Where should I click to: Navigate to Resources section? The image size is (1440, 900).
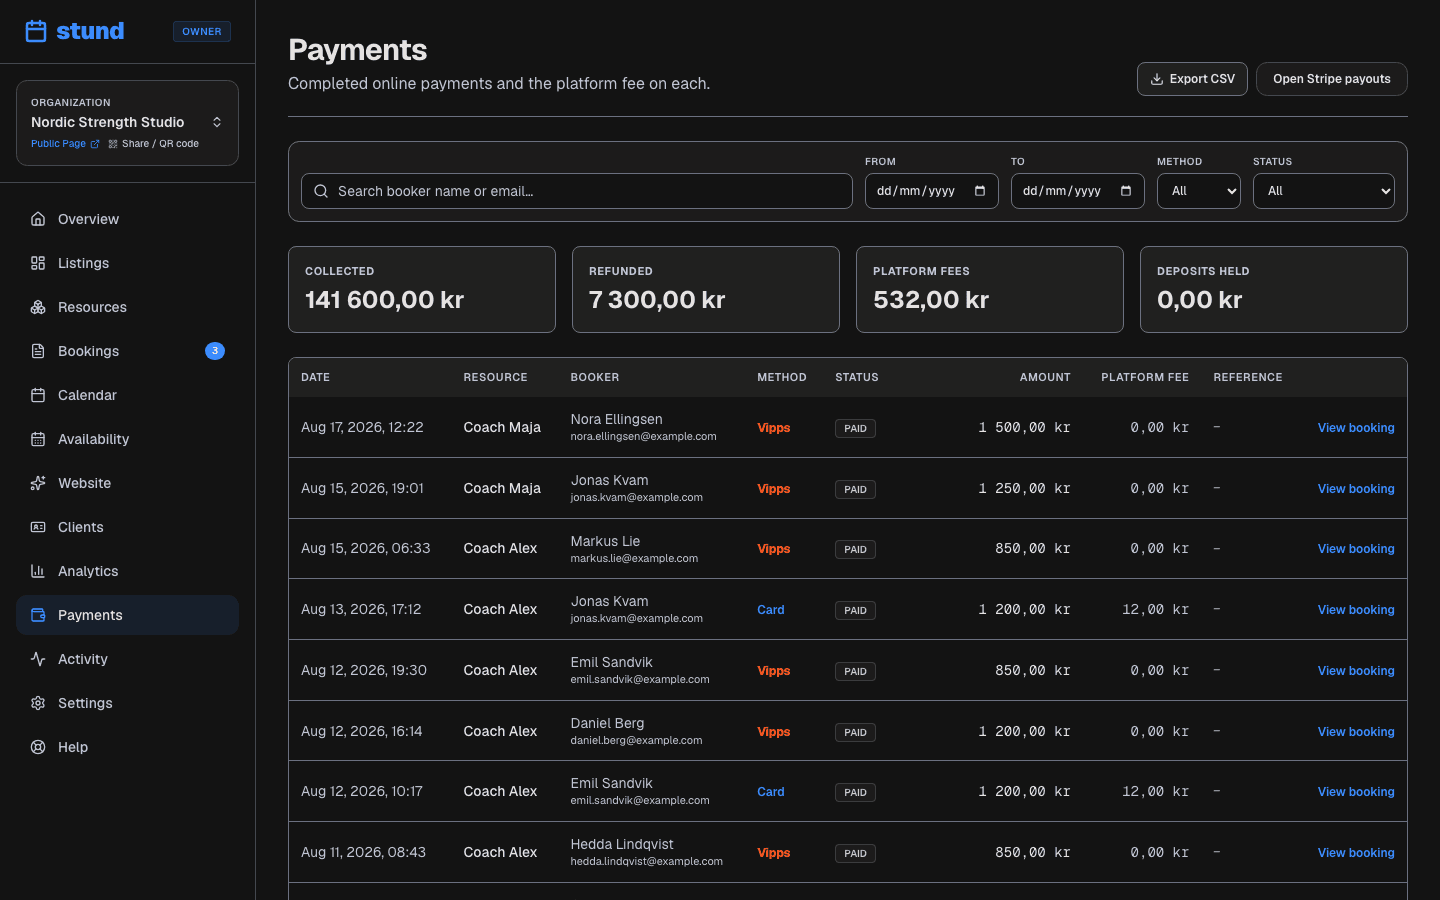coord(127,307)
